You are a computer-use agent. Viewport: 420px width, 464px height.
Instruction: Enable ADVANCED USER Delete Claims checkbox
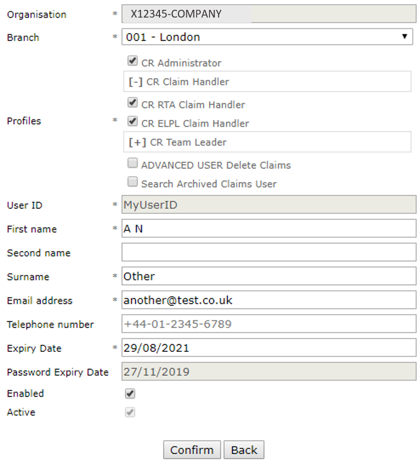pos(133,163)
